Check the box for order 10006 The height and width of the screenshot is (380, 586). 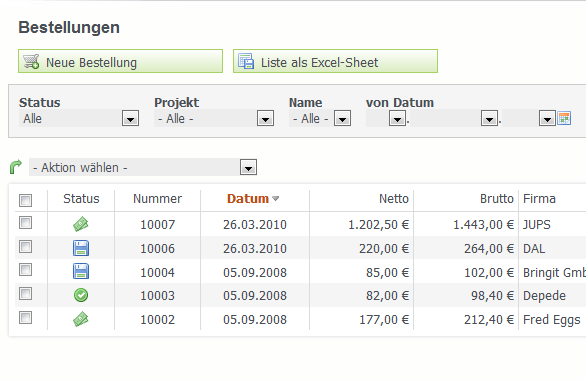[25, 247]
